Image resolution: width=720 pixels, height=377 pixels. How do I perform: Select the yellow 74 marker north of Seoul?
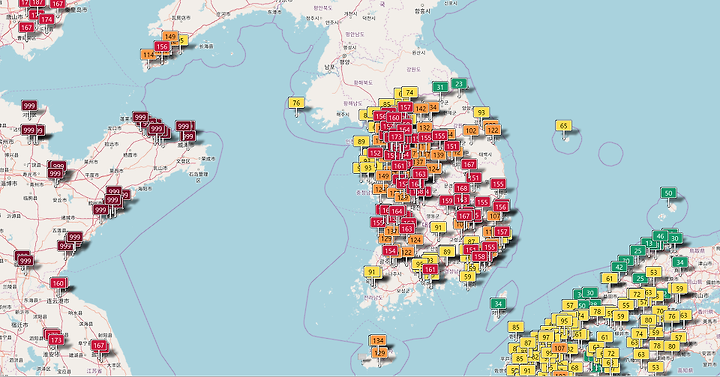tap(410, 92)
